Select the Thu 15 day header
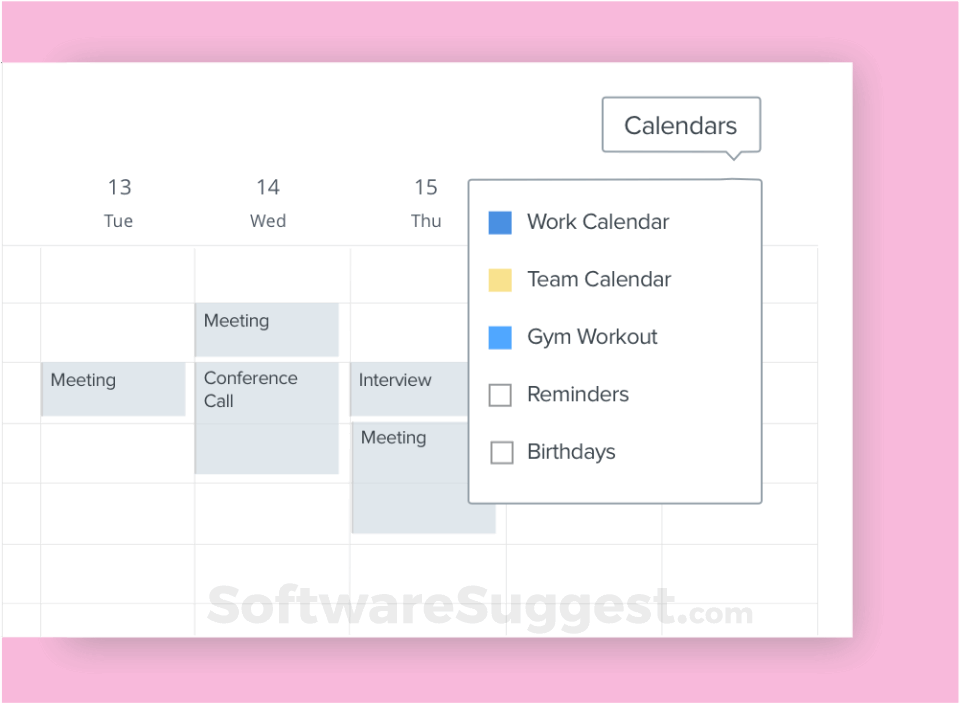The image size is (960, 703). (x=426, y=202)
